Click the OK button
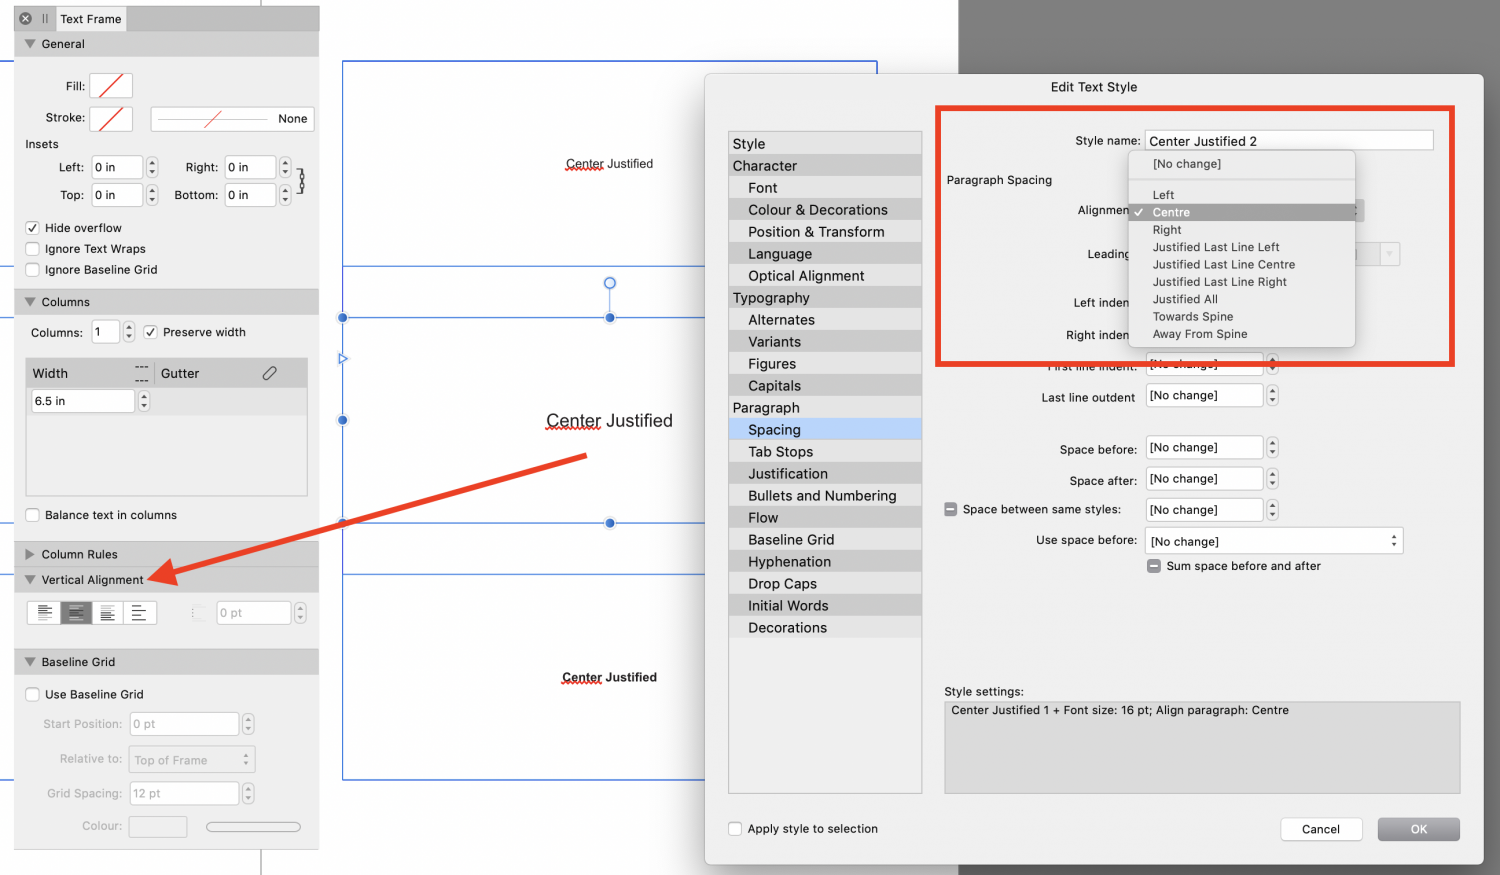 pyautogui.click(x=1418, y=829)
